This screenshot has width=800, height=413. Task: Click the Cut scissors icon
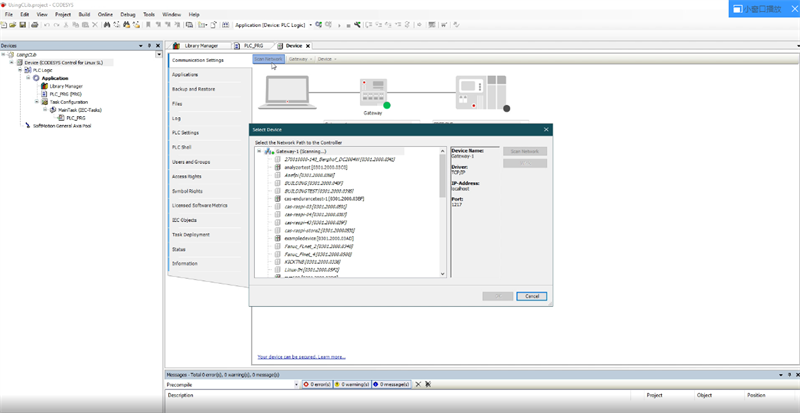[x=66, y=25]
